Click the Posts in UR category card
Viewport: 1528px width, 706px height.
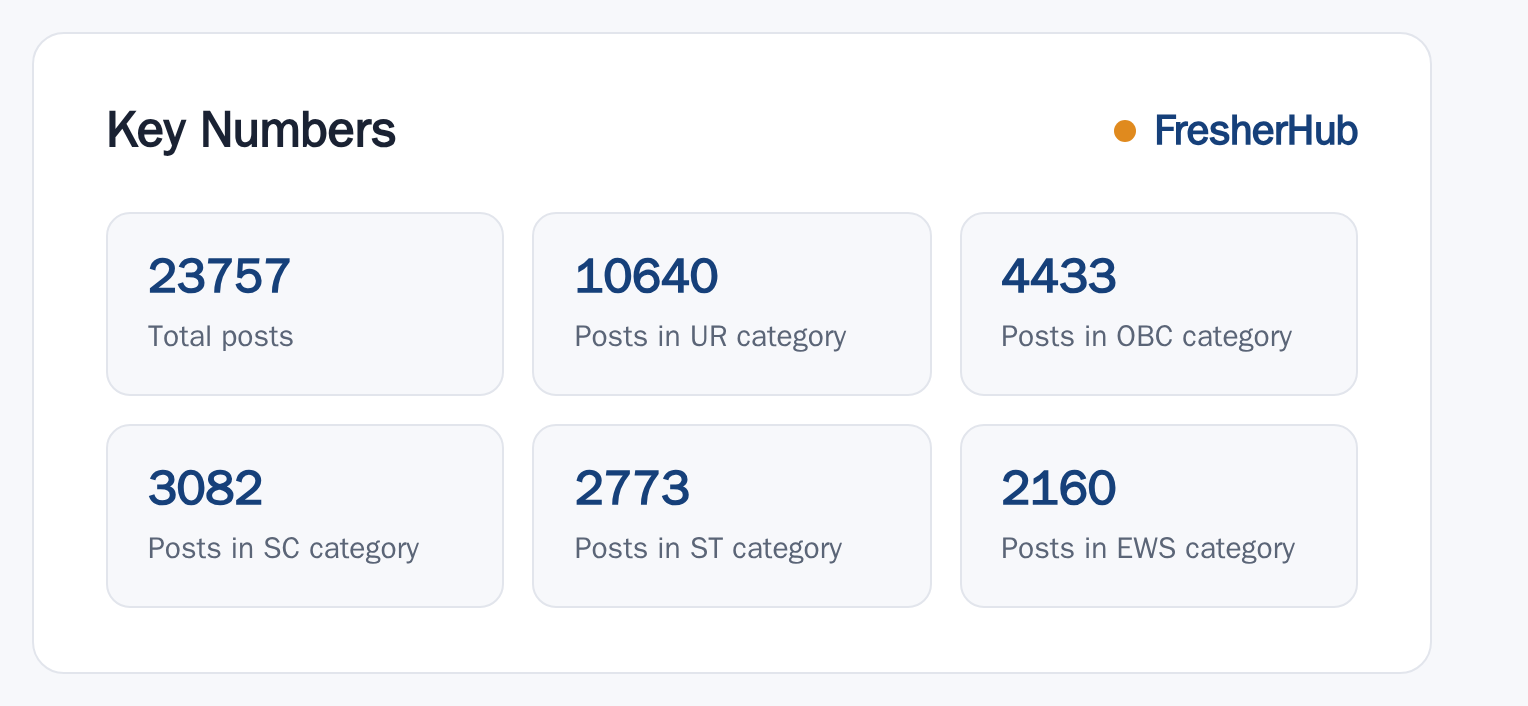click(x=732, y=304)
